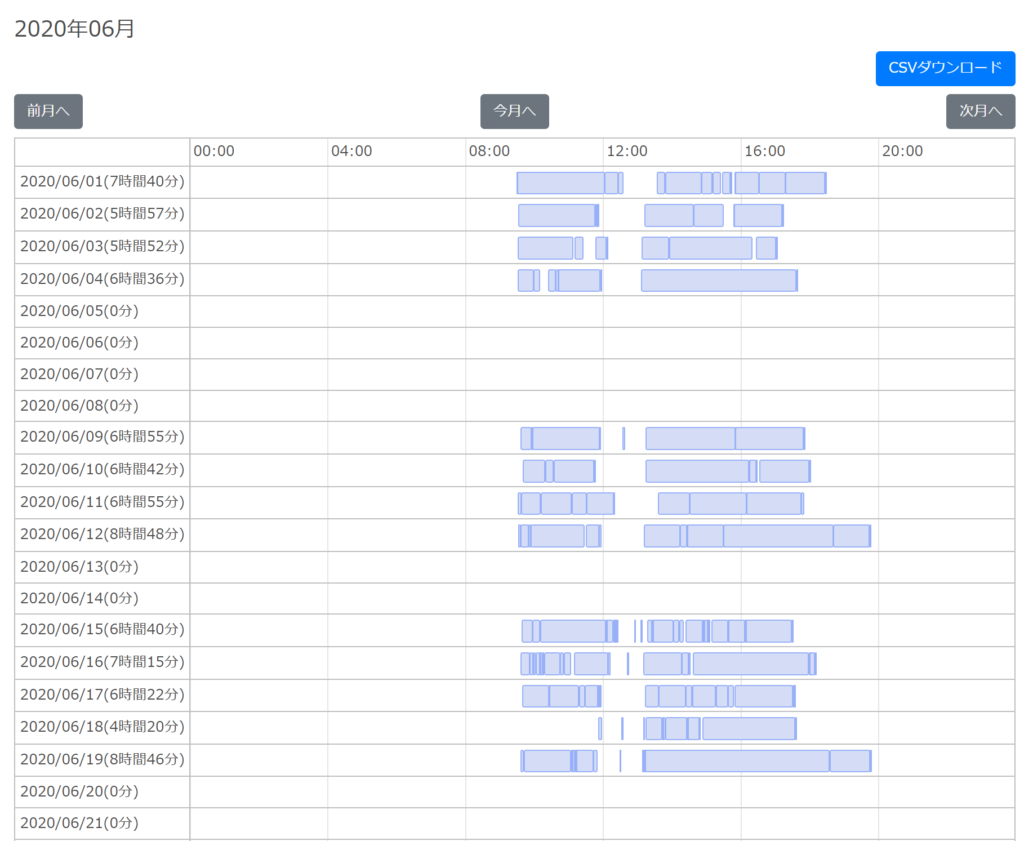Select the 2020/06/12(8時間48分) row label
The image size is (1024, 841).
tap(103, 535)
